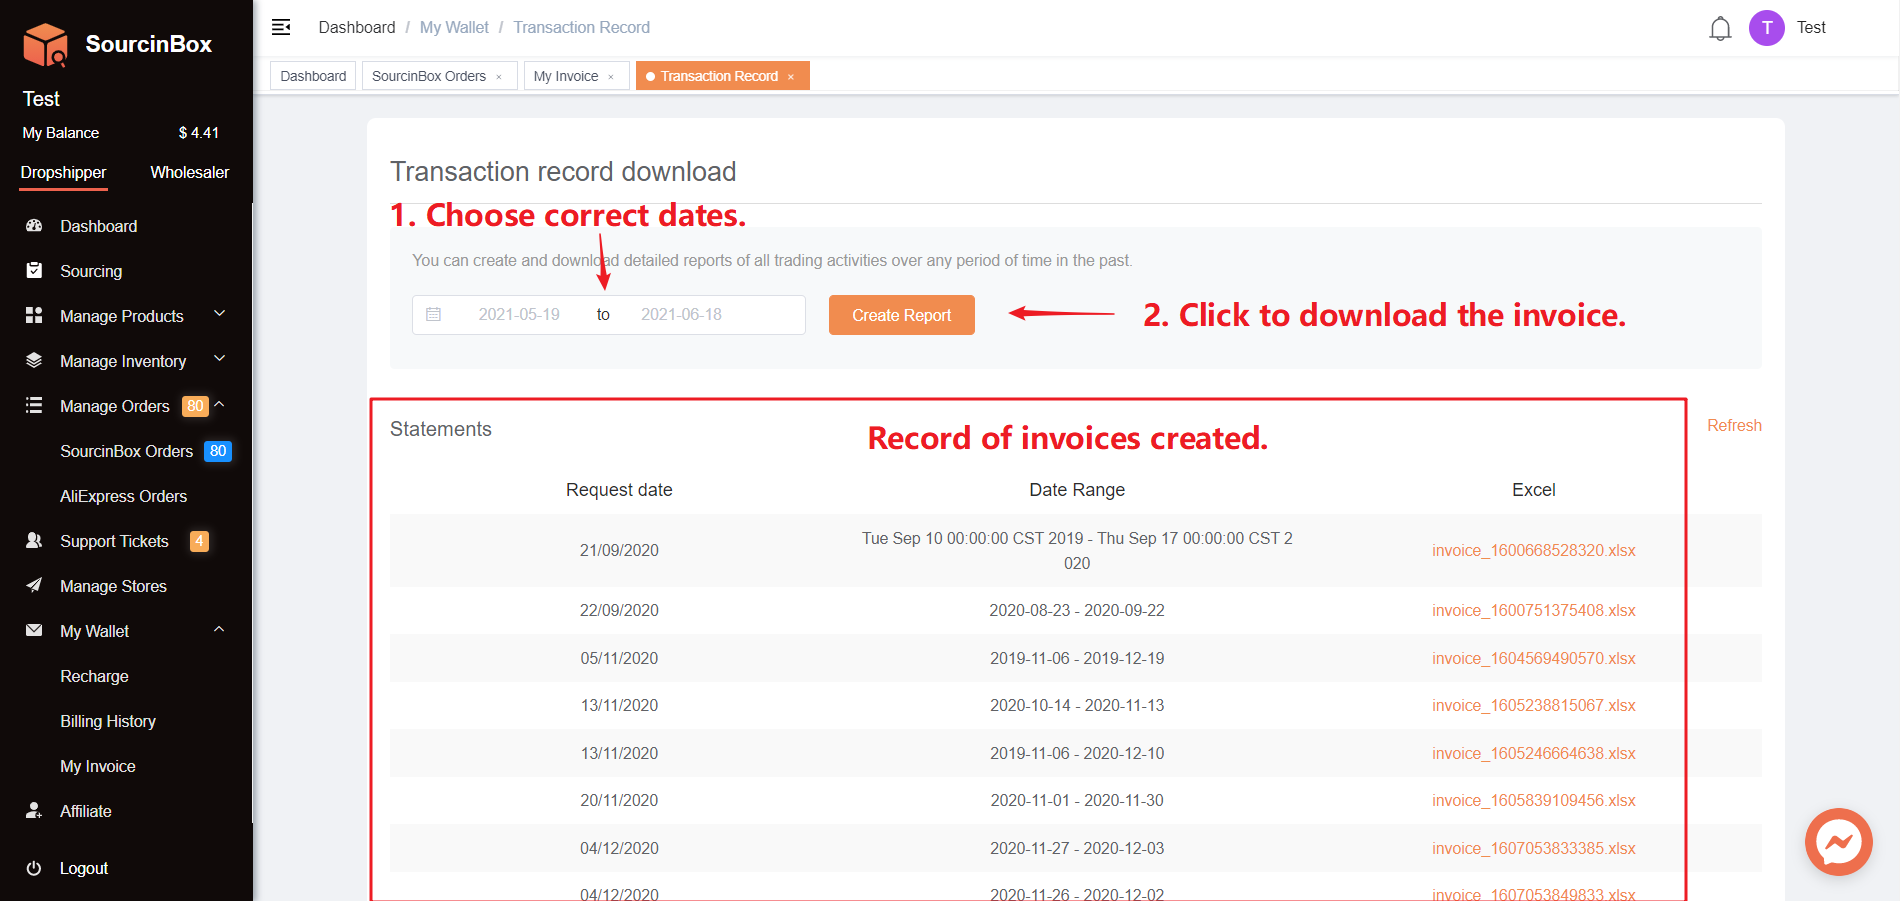
Task: Download invoice_1604569490570.xlsx
Action: 1533,658
